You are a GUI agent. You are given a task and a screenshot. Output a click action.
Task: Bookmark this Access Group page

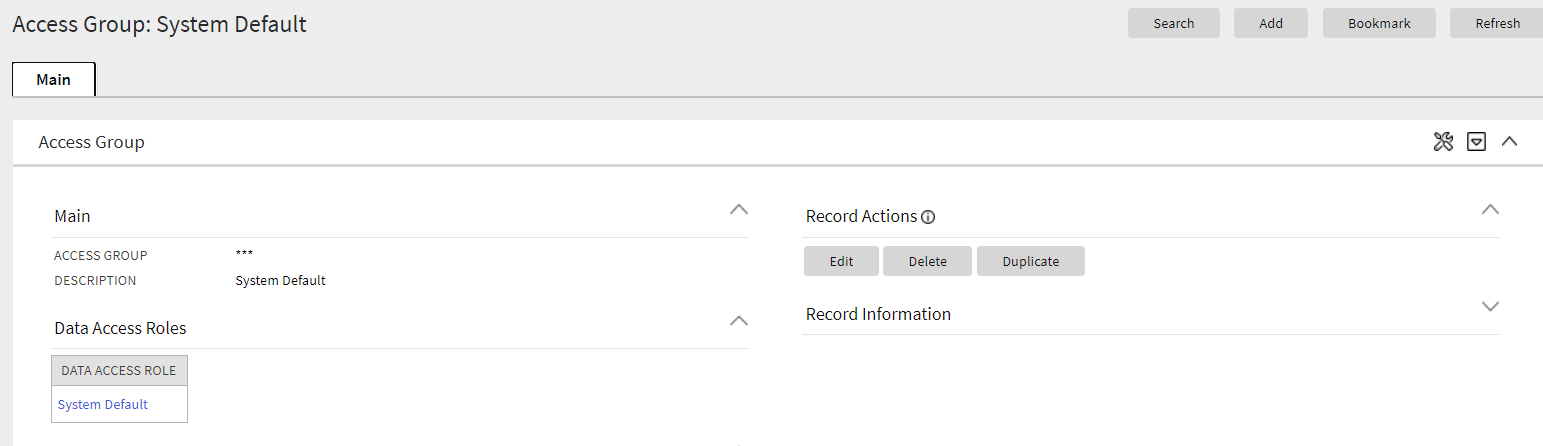tap(1379, 23)
